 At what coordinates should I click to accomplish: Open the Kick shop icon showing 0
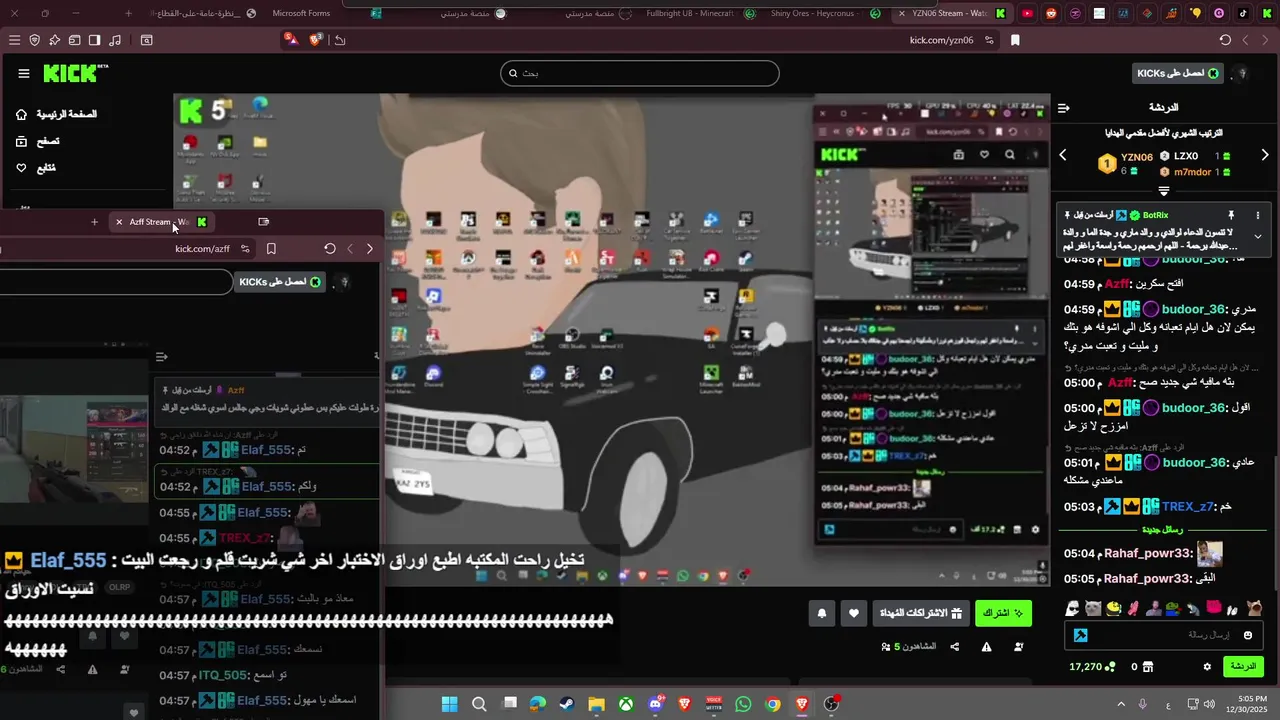(1142, 667)
